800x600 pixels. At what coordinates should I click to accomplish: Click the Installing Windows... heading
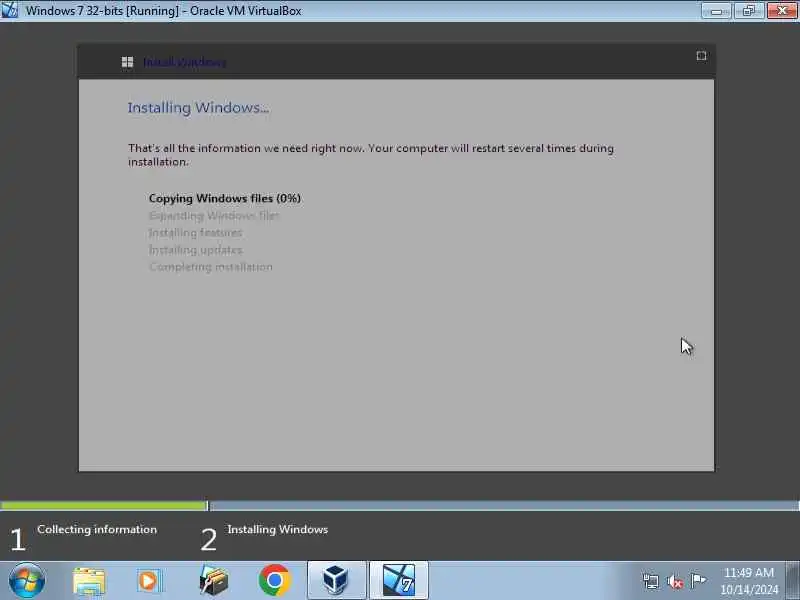coord(198,108)
